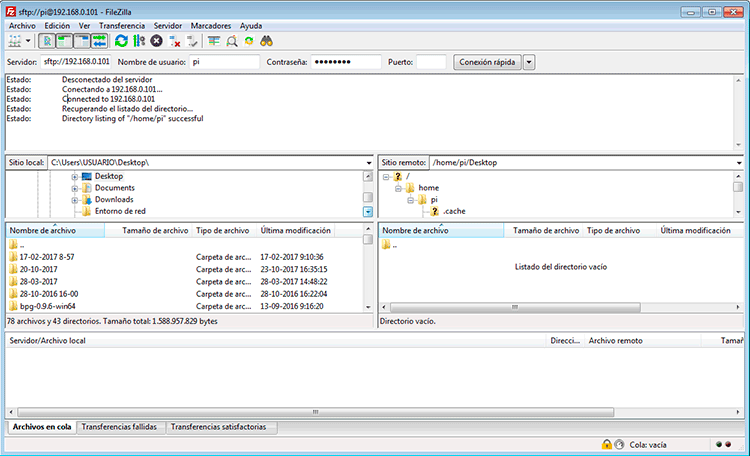Click the local tree scroll down arrow
750x456 pixels.
(368, 211)
